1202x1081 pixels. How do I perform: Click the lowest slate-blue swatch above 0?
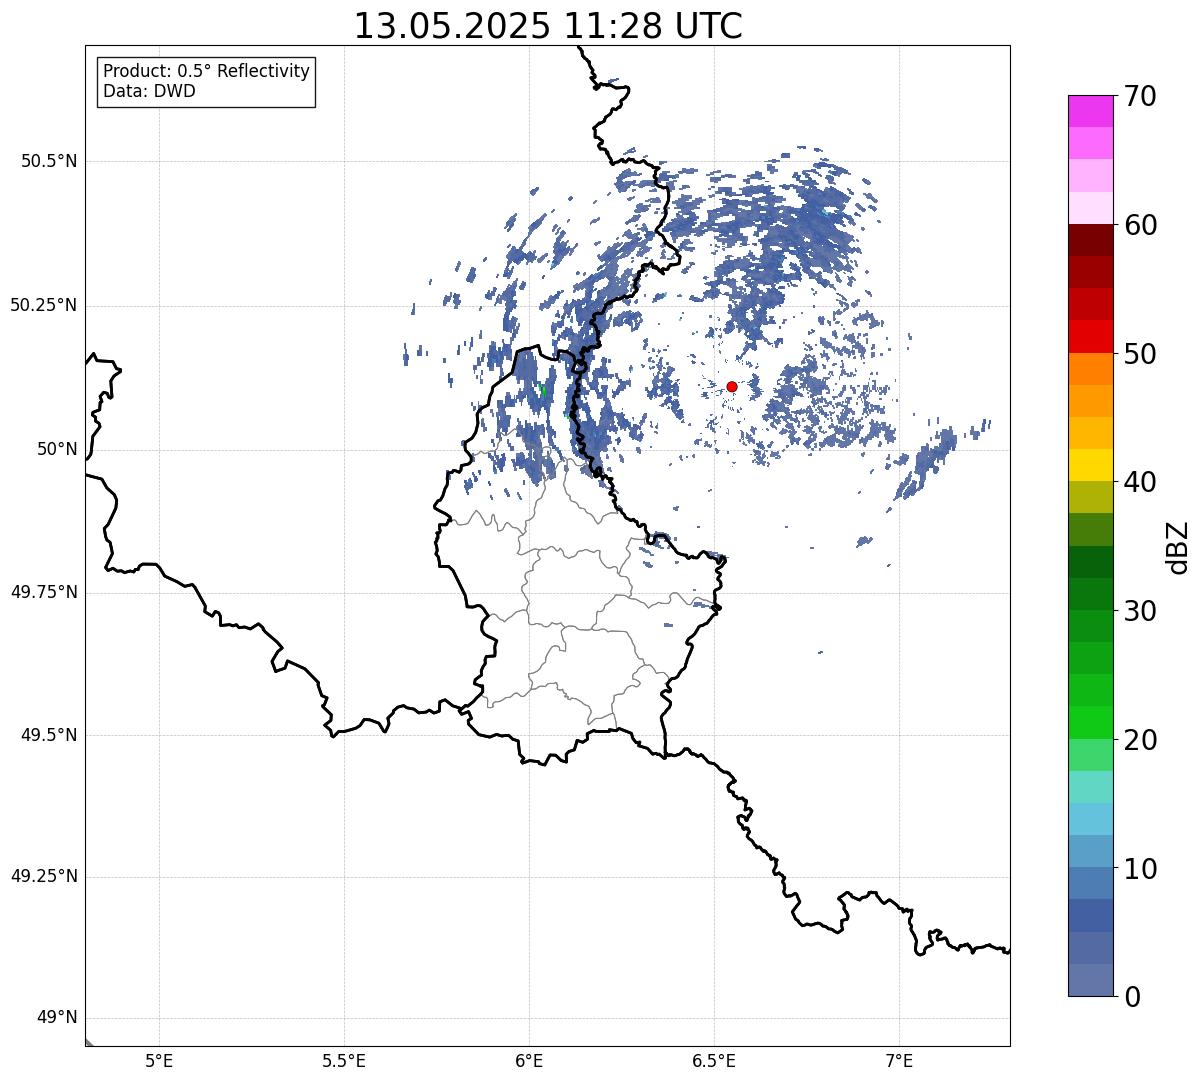(1090, 980)
